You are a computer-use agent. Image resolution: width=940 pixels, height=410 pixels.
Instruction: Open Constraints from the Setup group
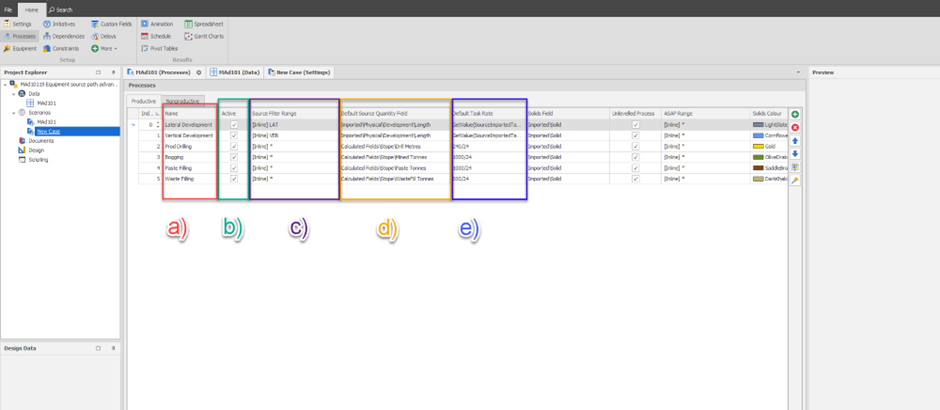pyautogui.click(x=60, y=48)
